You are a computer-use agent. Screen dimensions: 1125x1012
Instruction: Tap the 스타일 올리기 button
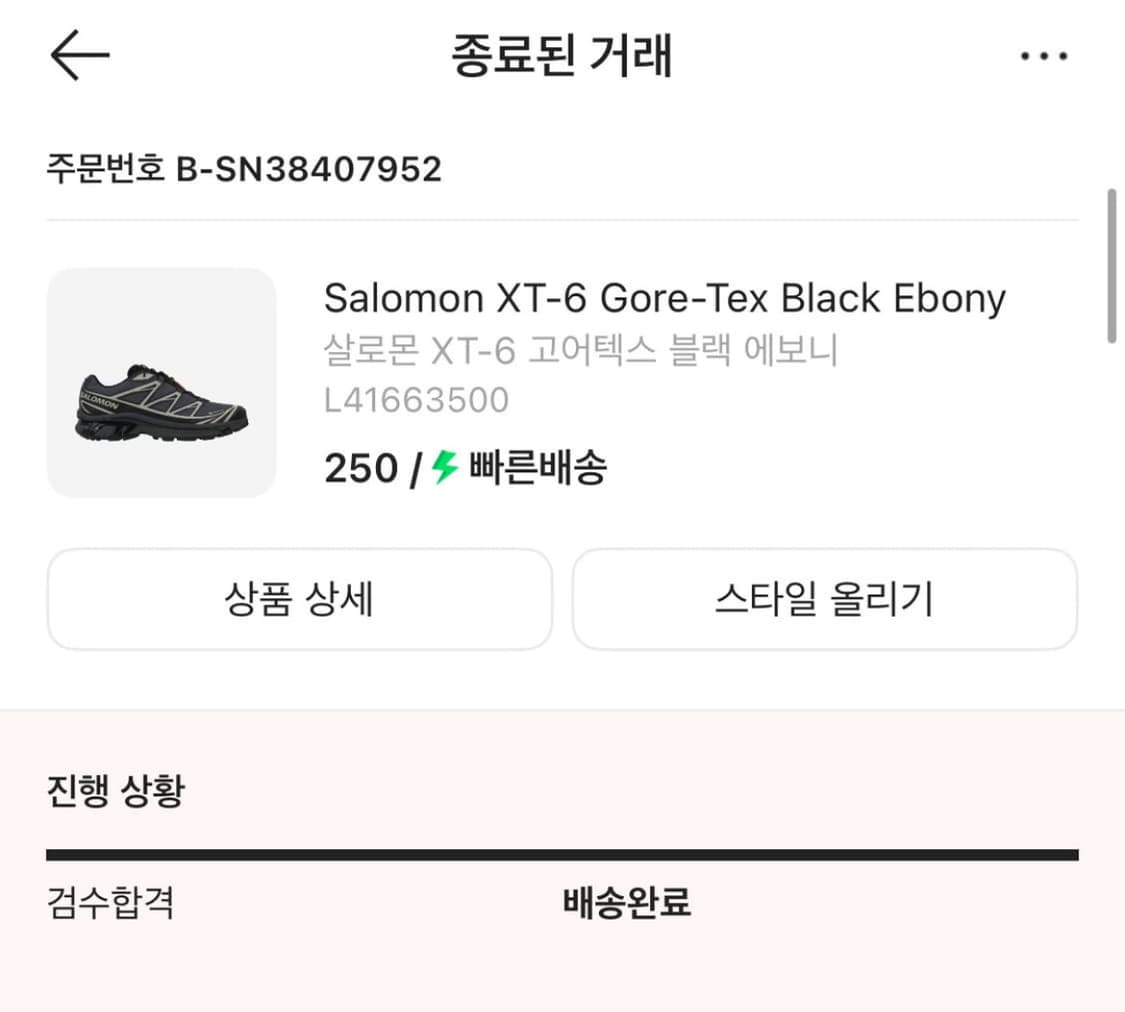[x=826, y=599]
